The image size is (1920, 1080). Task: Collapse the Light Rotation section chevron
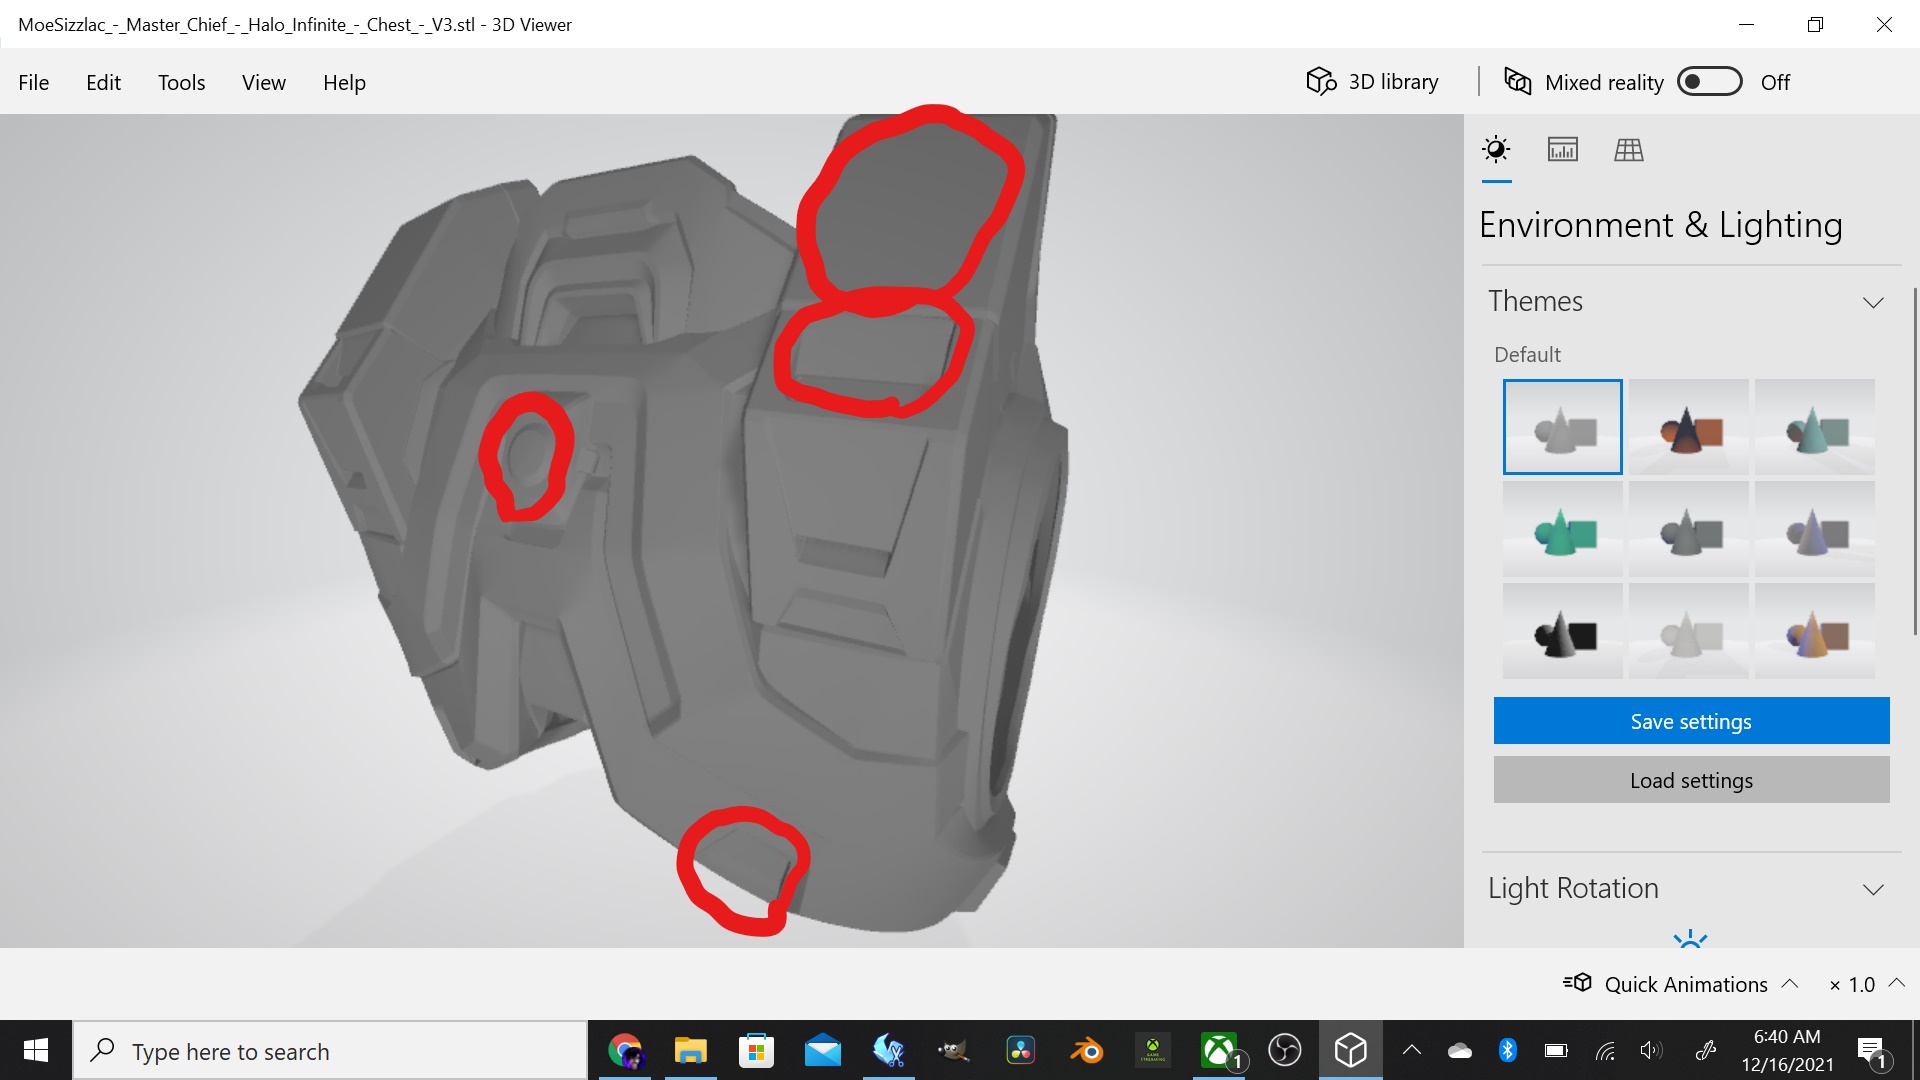click(1873, 889)
